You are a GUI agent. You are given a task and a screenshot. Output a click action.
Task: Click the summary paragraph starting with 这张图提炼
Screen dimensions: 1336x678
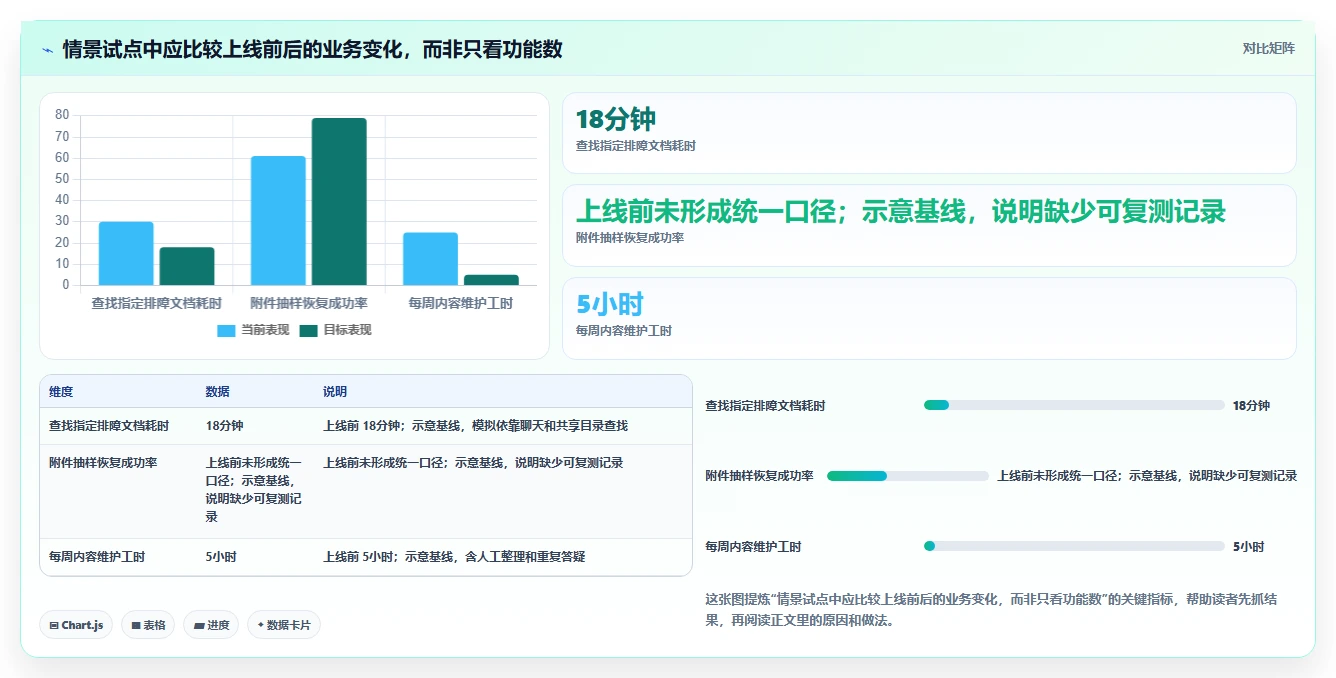coord(991,610)
